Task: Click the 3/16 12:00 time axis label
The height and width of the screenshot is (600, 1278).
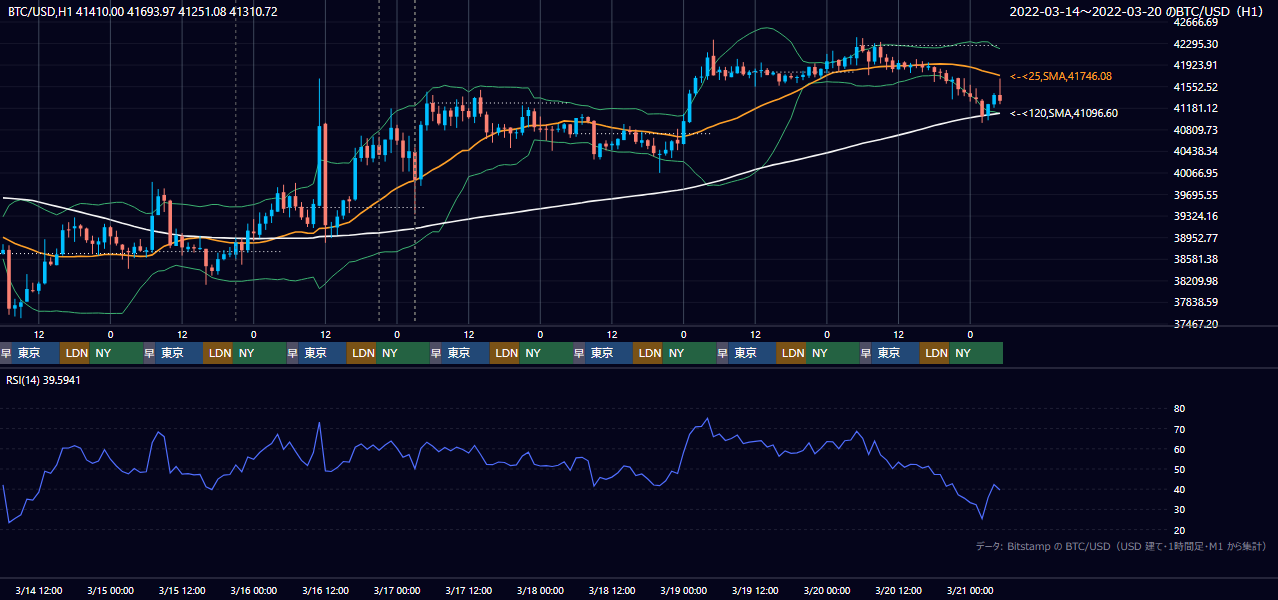Action: [326, 590]
